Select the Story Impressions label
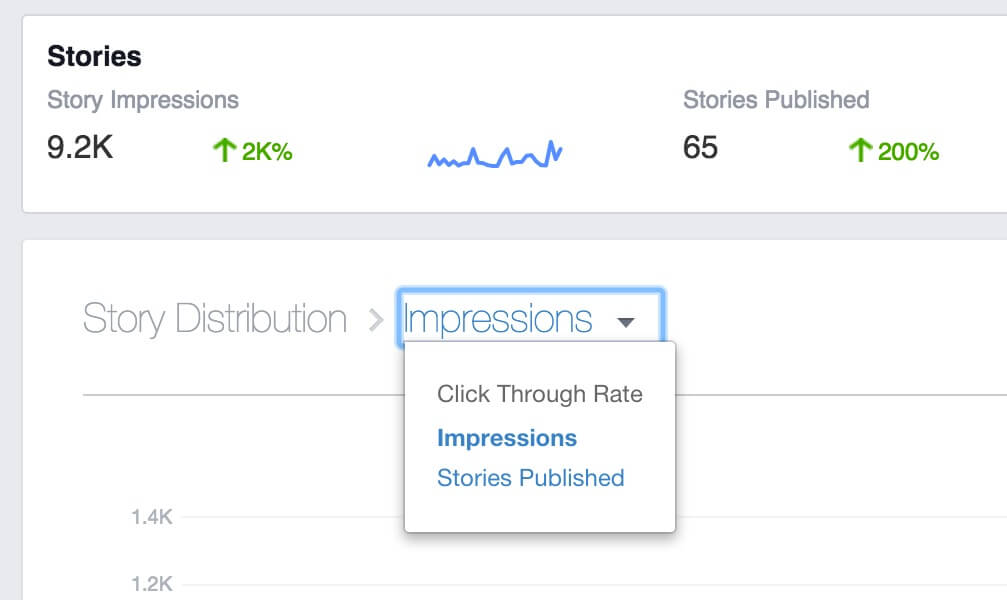 pyautogui.click(x=143, y=100)
